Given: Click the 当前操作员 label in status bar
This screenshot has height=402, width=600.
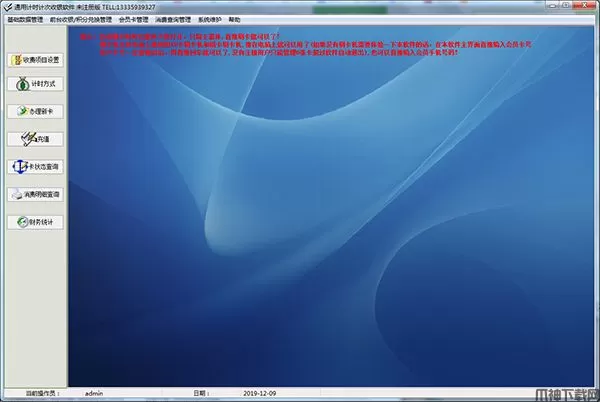Looking at the screenshot, I should 42,393.
